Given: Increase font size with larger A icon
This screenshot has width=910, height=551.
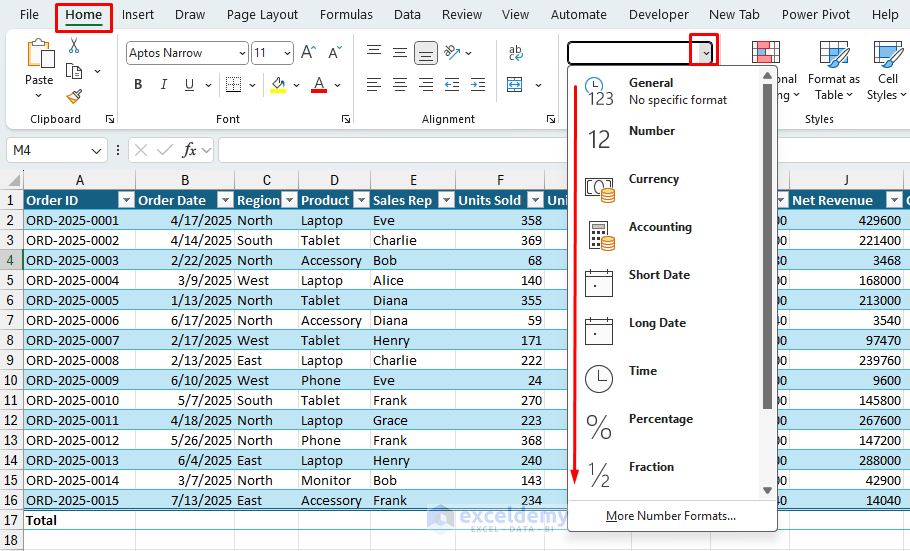Looking at the screenshot, I should tap(309, 53).
